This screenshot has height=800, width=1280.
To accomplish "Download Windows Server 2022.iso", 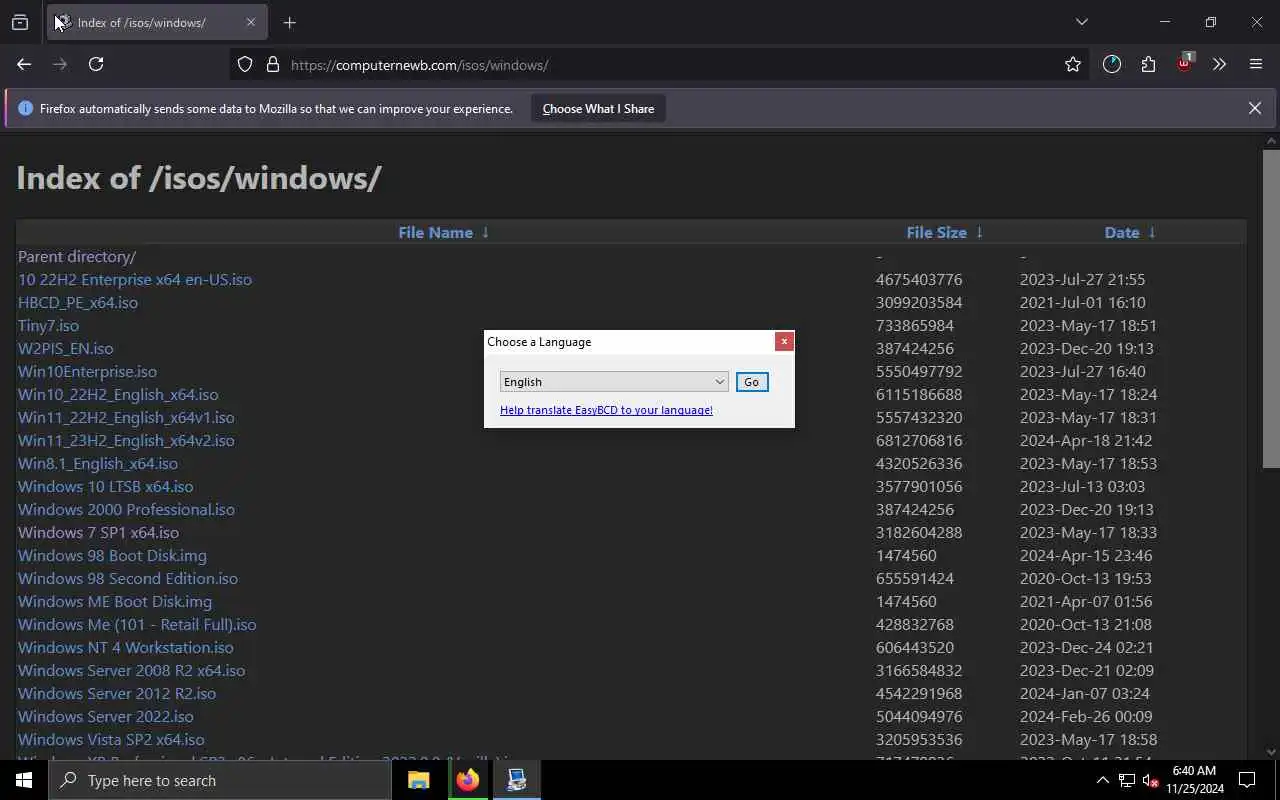I will [106, 716].
